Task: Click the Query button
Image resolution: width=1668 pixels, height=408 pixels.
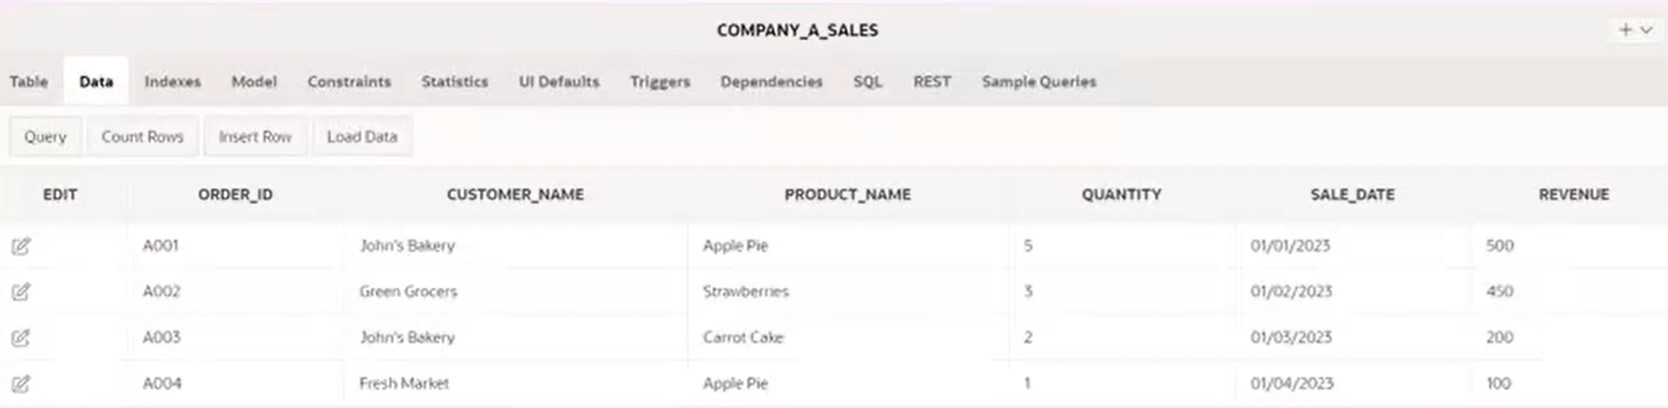Action: pyautogui.click(x=45, y=136)
